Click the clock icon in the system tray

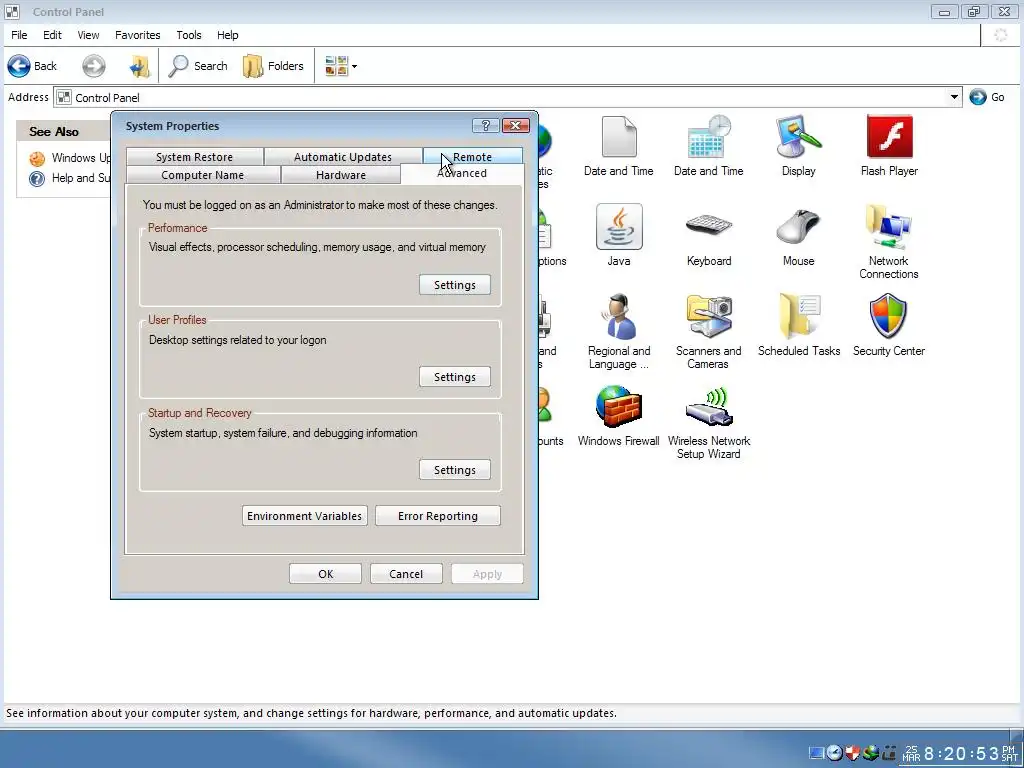834,753
